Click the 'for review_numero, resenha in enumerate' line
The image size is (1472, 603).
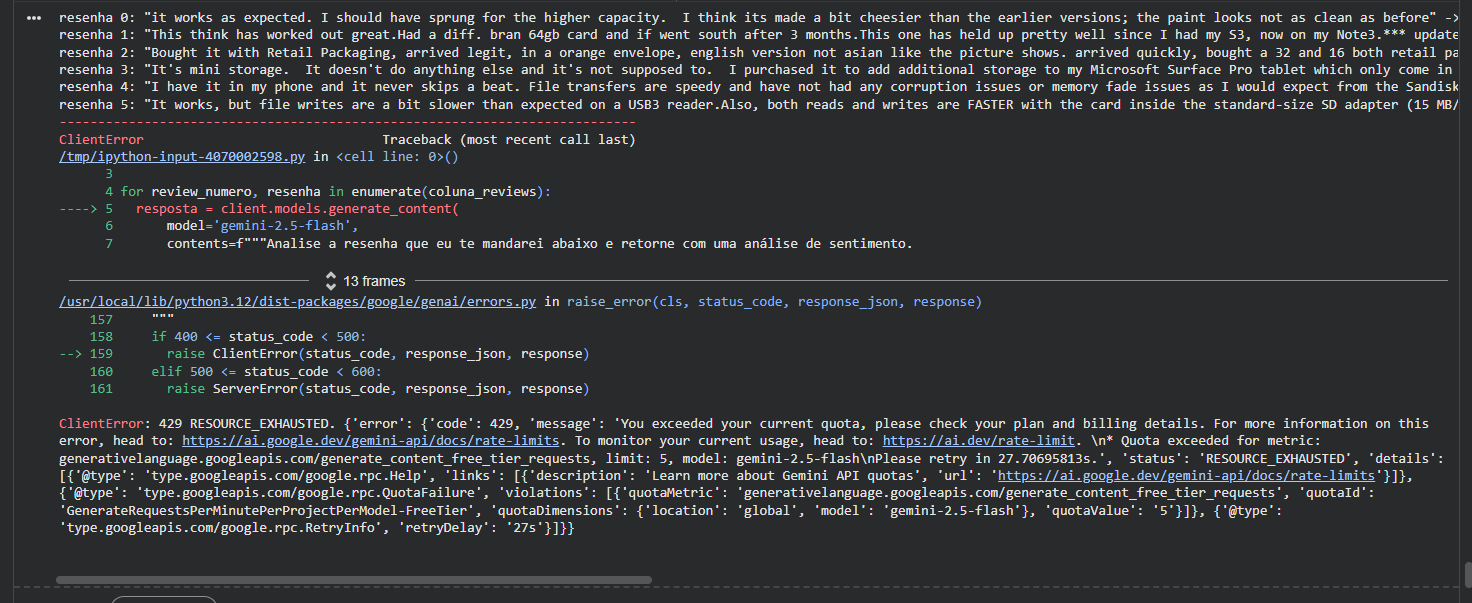[x=336, y=191]
